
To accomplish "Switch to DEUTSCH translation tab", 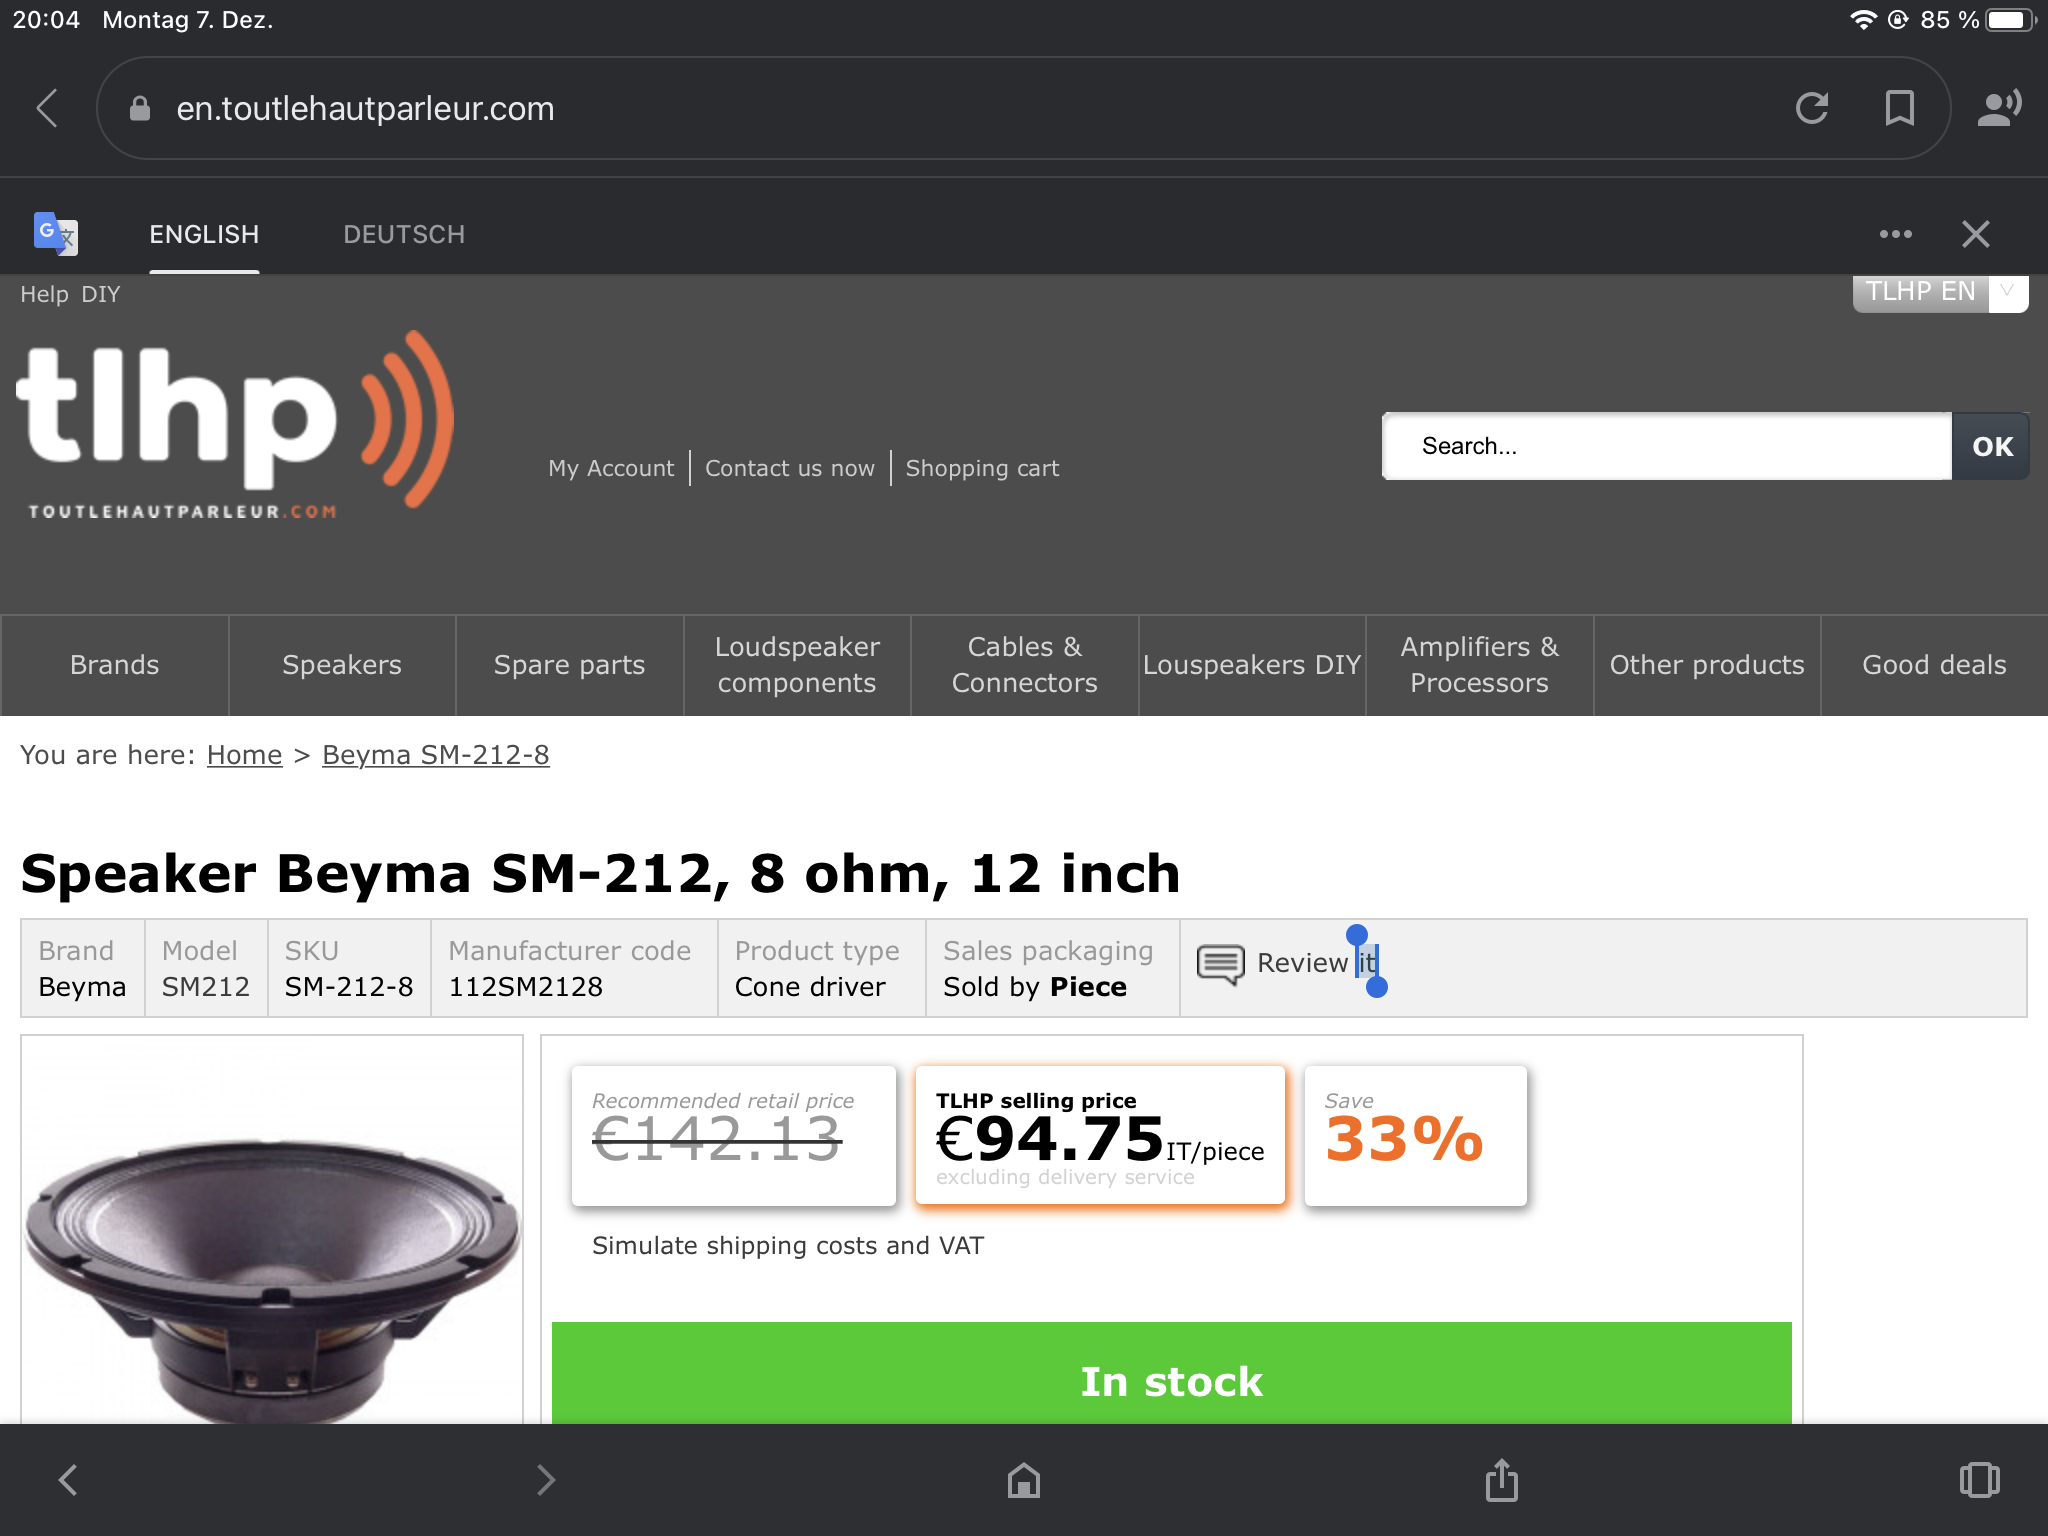I will point(404,234).
